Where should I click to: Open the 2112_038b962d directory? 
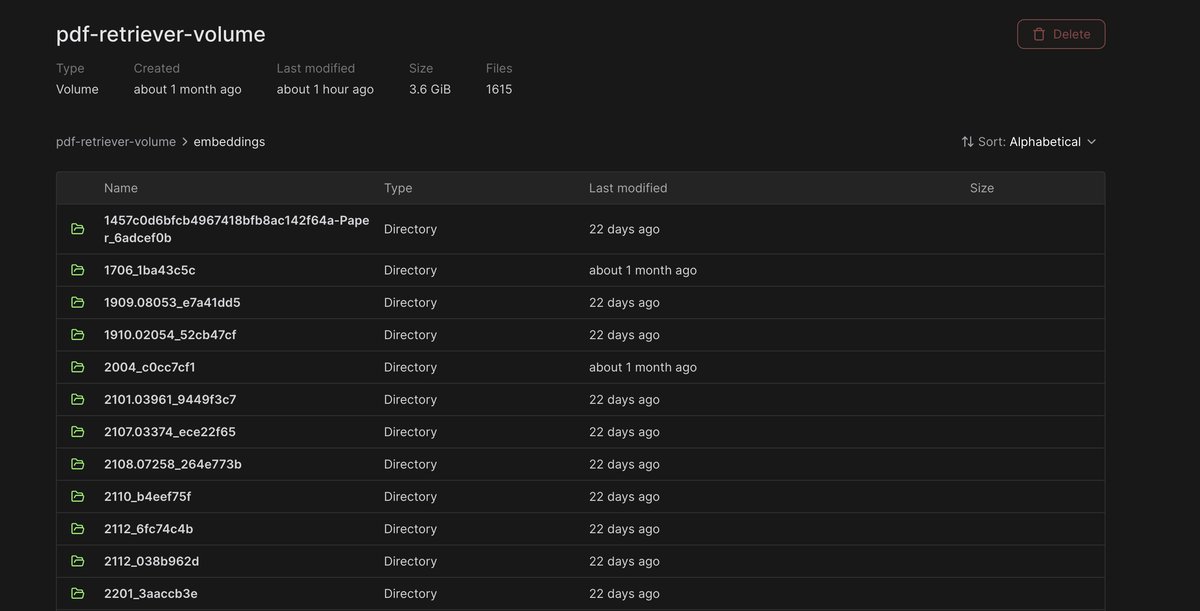click(x=151, y=561)
